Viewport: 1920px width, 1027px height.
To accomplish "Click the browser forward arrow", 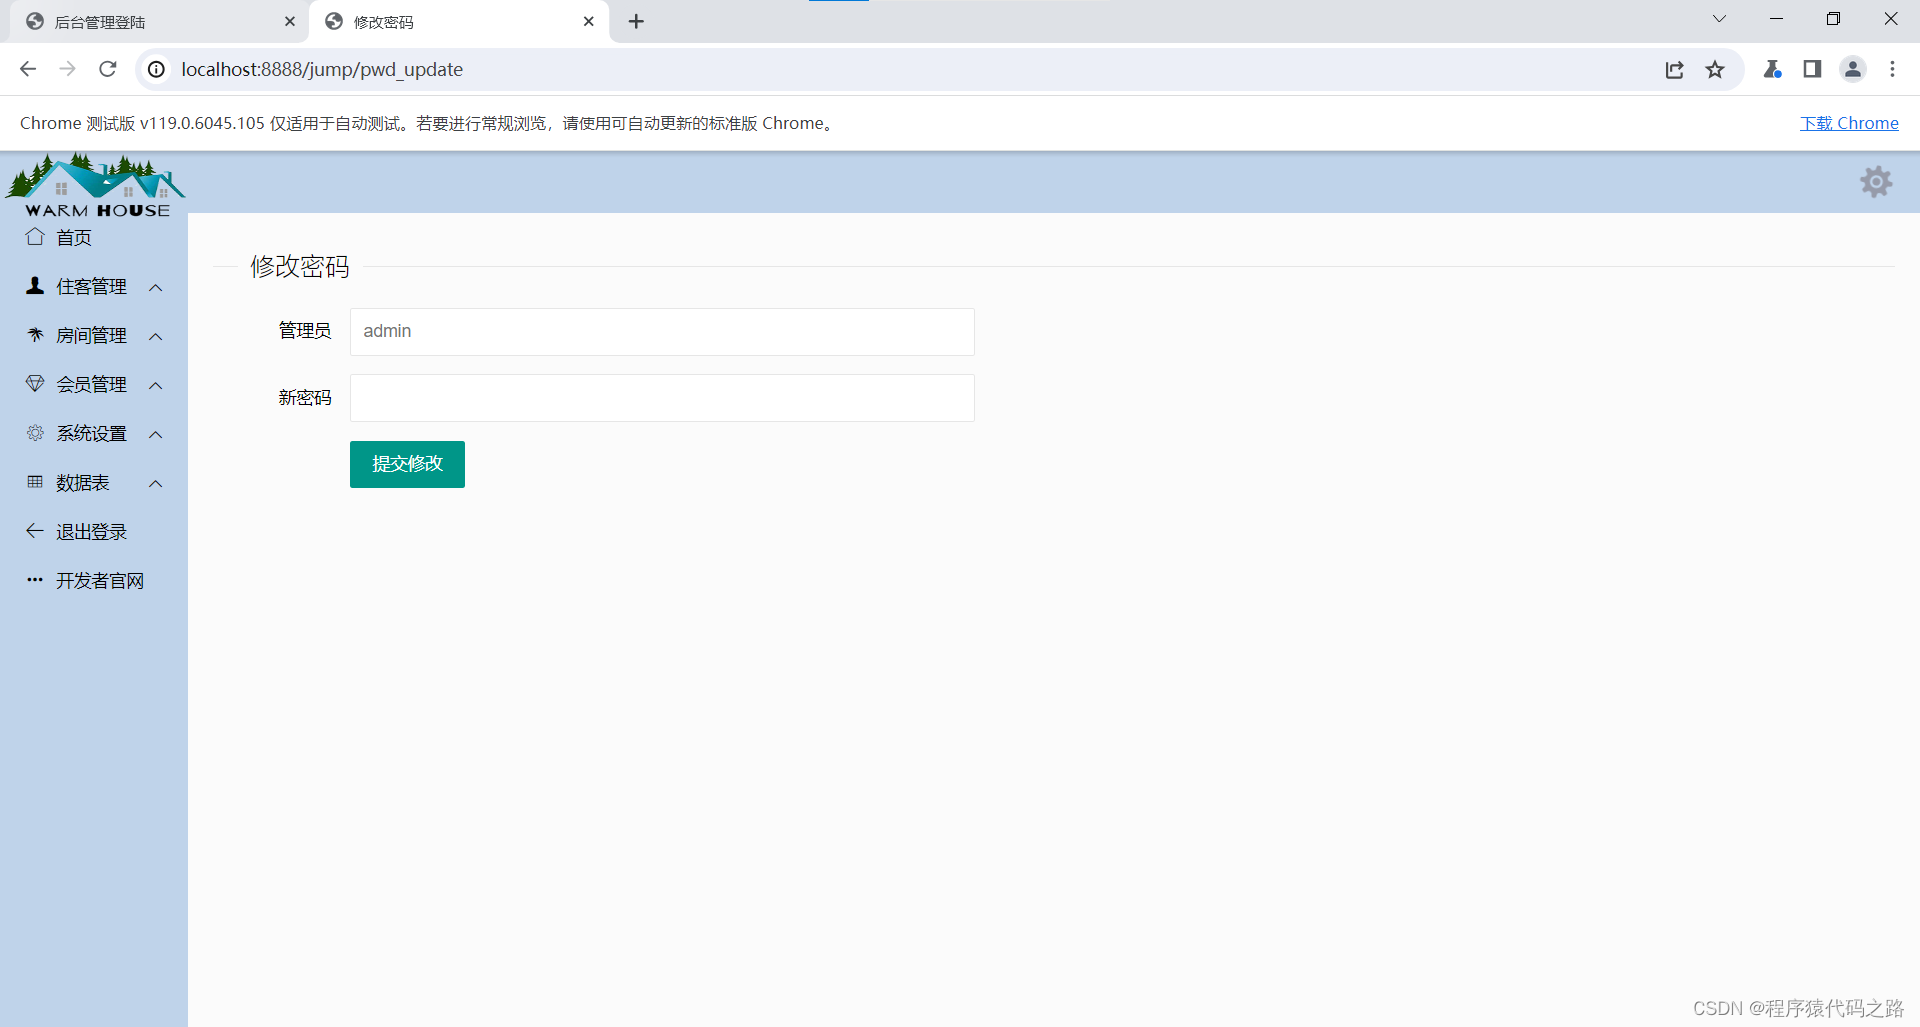I will 68,69.
